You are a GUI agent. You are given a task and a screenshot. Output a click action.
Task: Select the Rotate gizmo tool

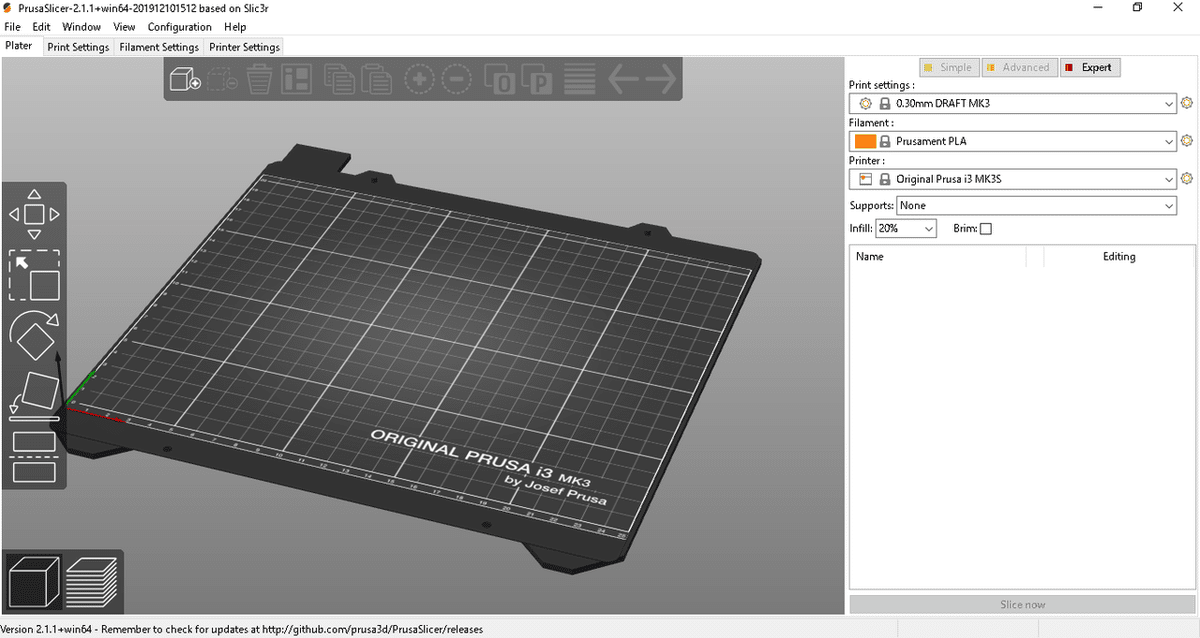click(x=34, y=336)
